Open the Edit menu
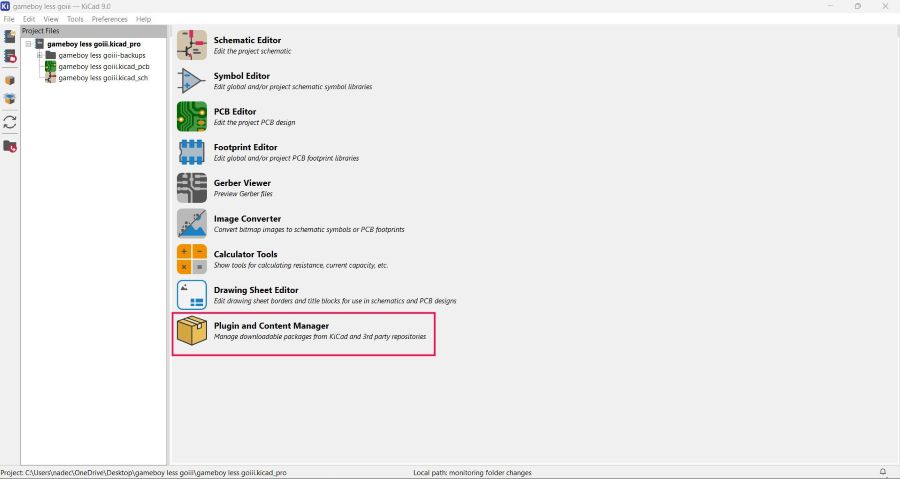This screenshot has height=479, width=900. point(29,19)
